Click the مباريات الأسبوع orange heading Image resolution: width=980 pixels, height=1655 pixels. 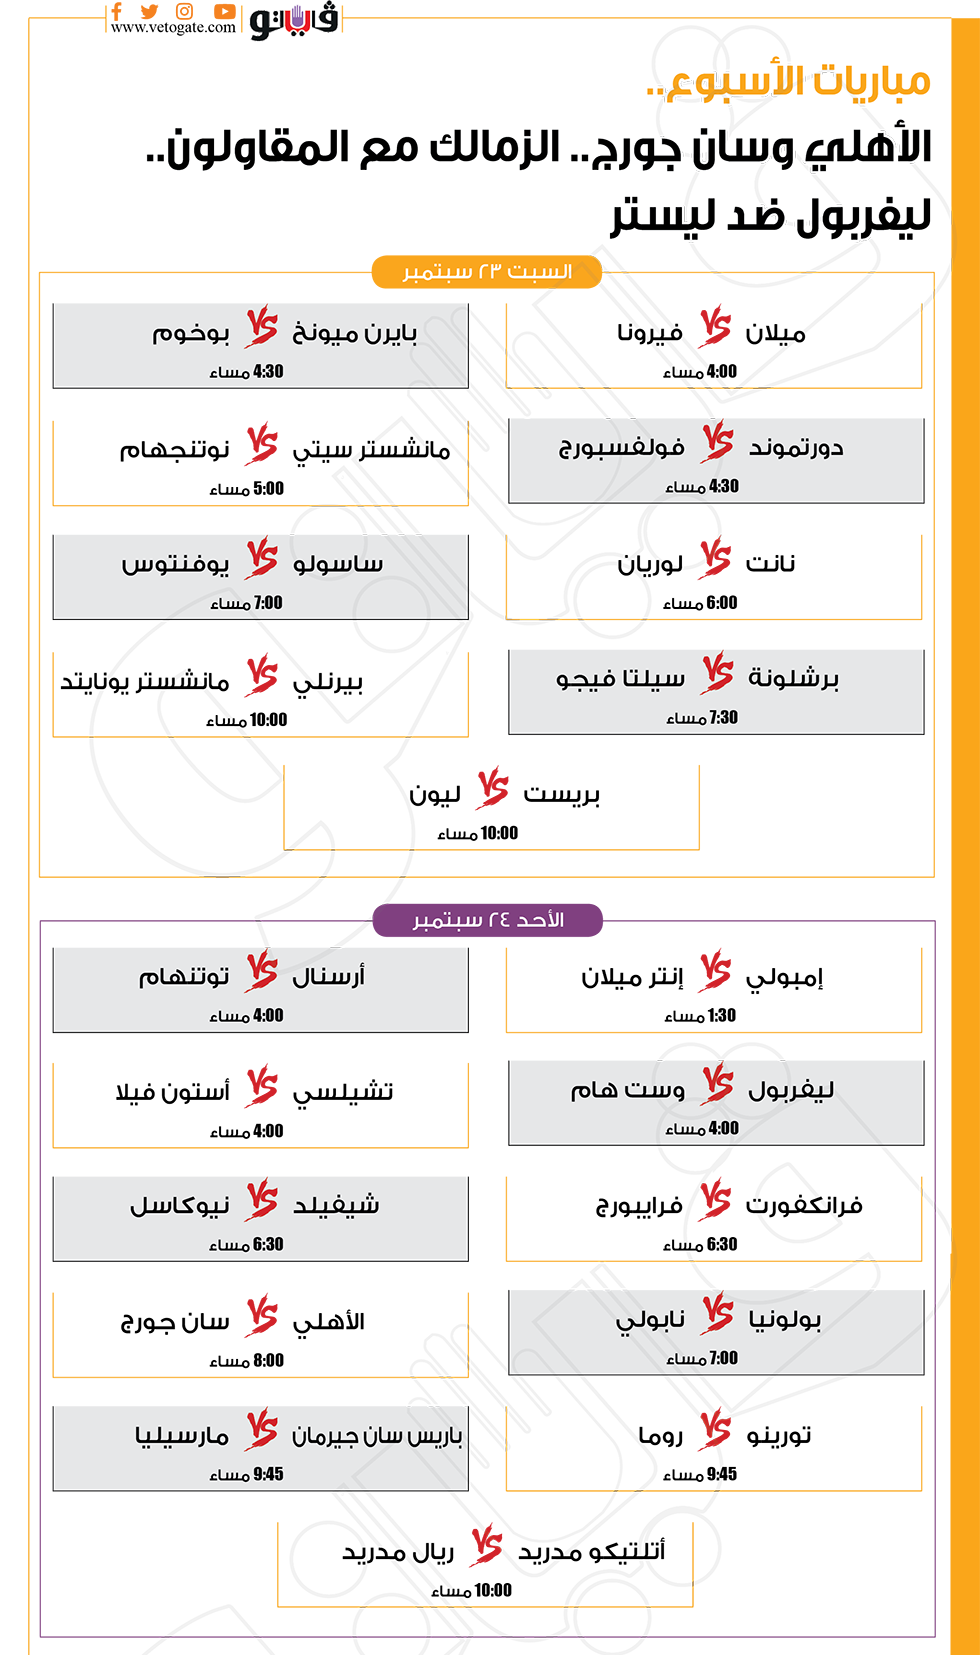click(789, 82)
